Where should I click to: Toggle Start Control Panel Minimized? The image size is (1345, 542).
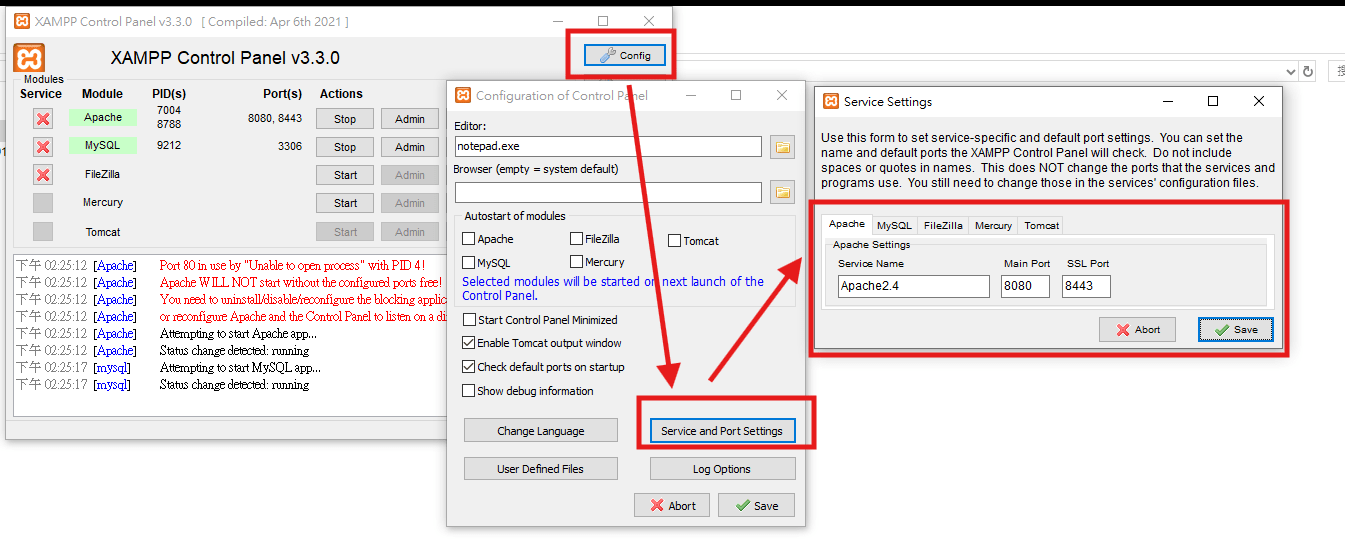(469, 320)
